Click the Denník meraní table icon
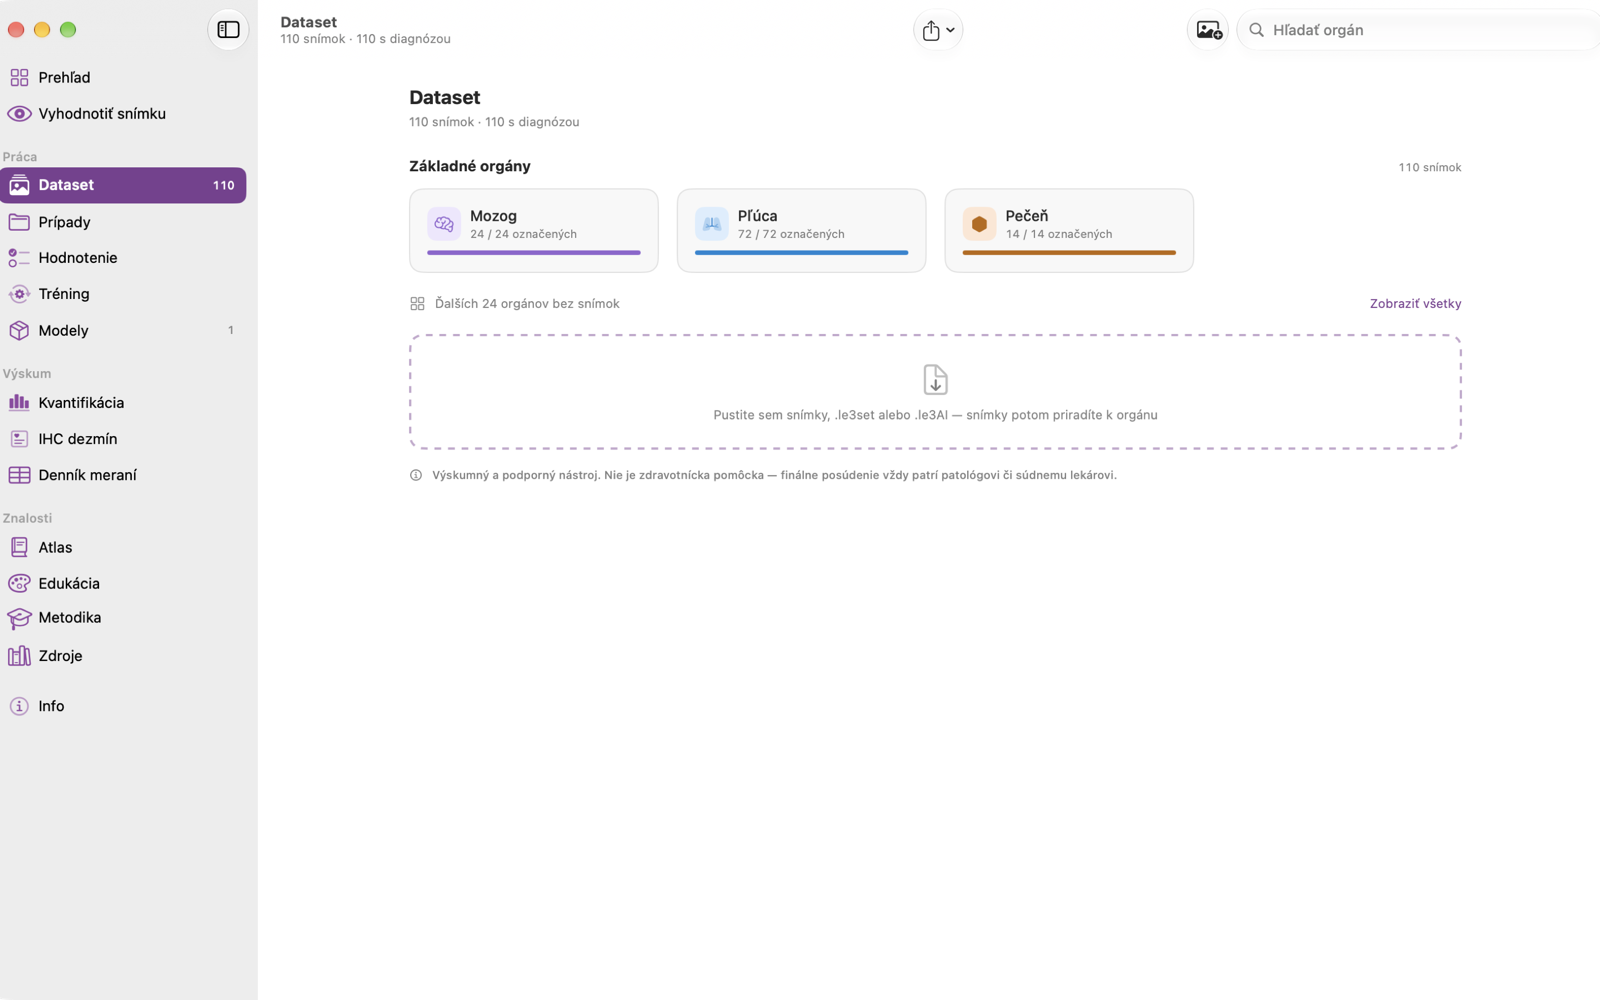 pos(19,475)
